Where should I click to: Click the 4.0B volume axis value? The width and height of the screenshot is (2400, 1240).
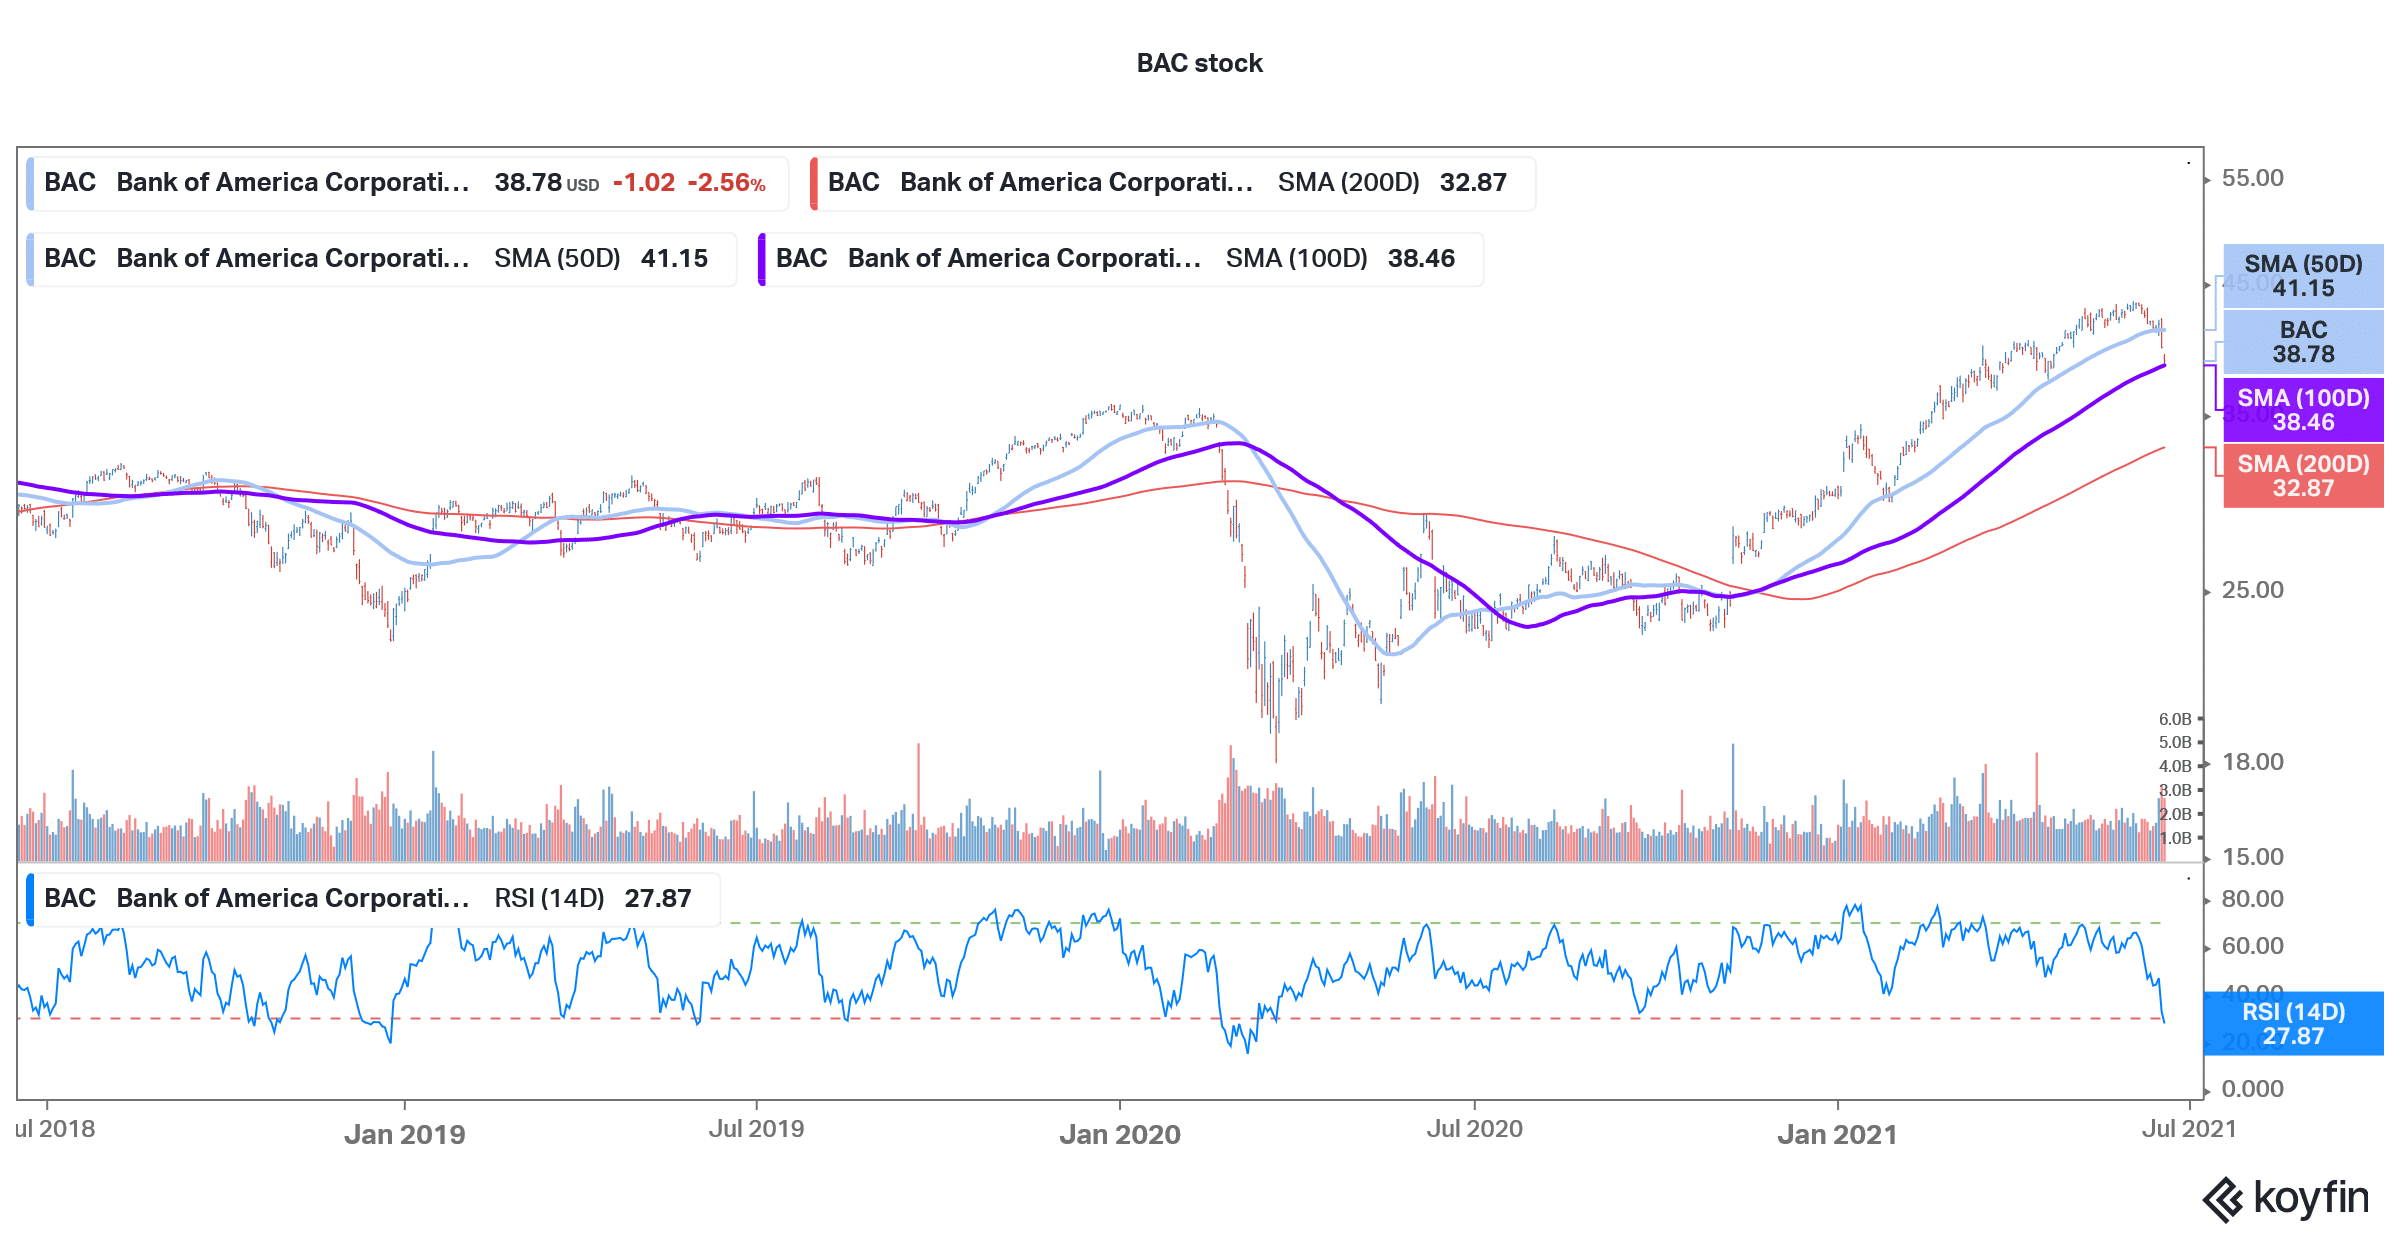pyautogui.click(x=2174, y=766)
